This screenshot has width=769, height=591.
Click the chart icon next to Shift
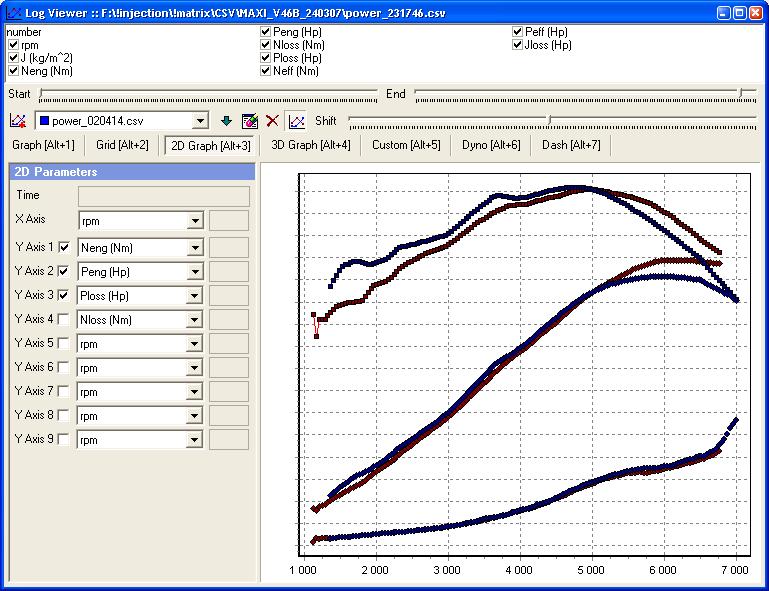(x=296, y=121)
